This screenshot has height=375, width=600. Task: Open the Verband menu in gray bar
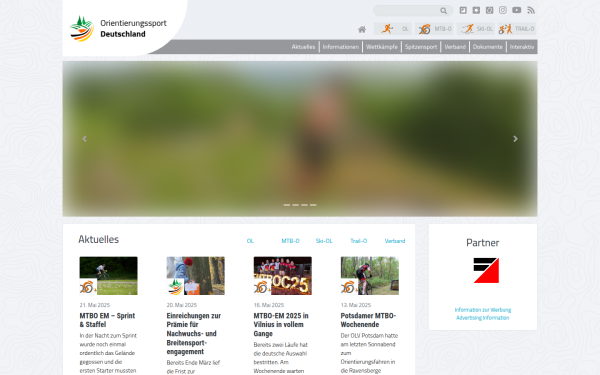click(455, 47)
